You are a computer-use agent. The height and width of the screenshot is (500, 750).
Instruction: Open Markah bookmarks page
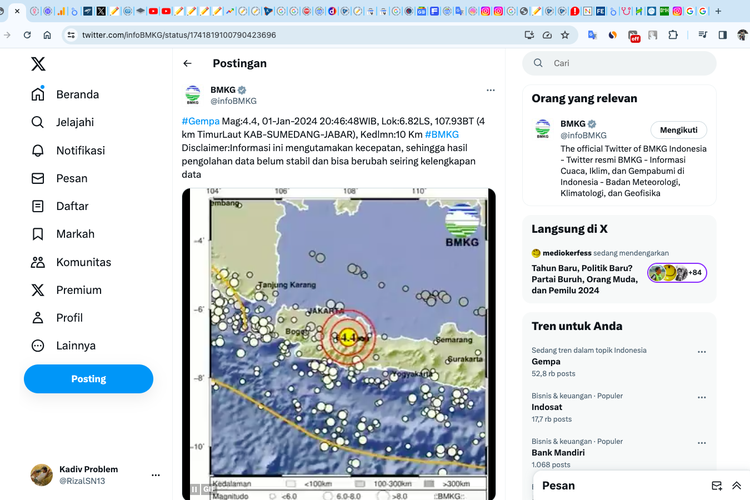pyautogui.click(x=63, y=234)
